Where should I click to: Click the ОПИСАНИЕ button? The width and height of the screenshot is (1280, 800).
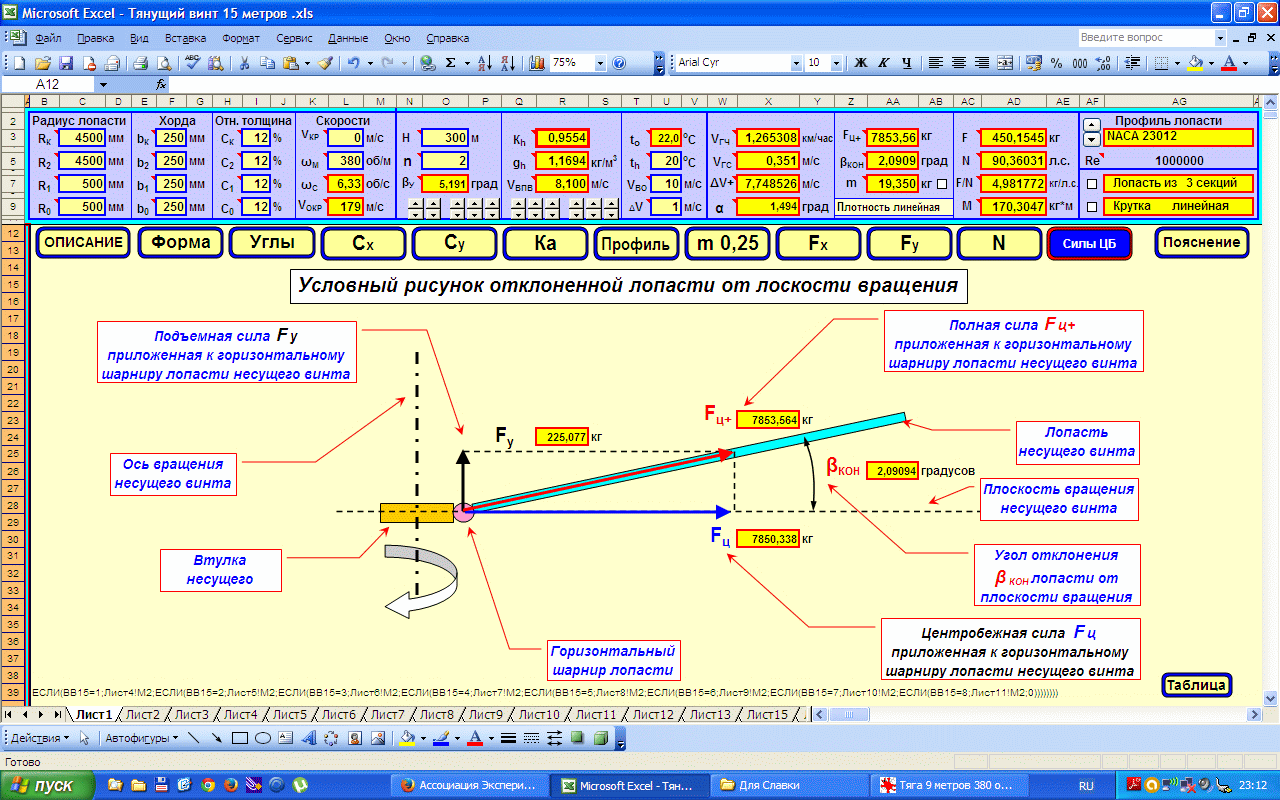[x=83, y=243]
